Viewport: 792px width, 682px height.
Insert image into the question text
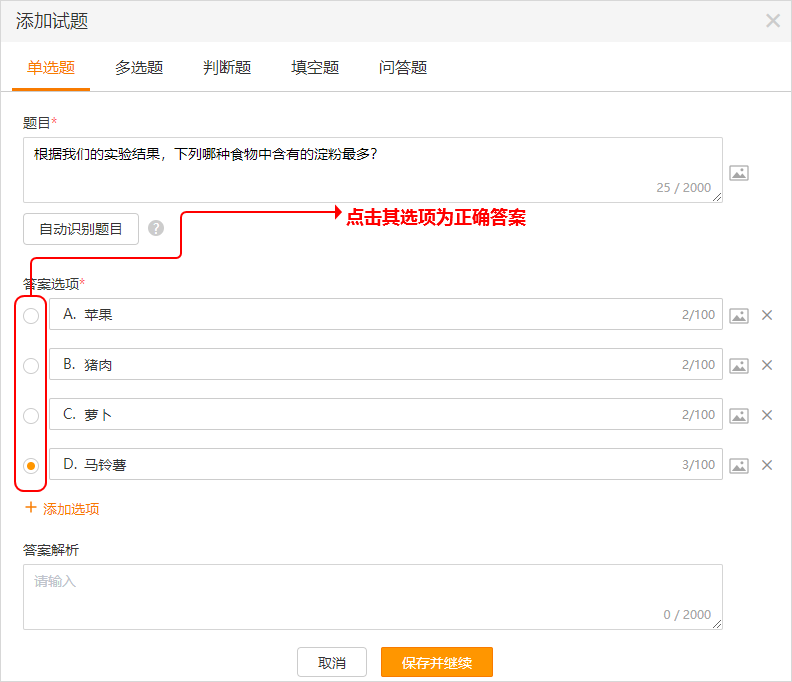click(738, 173)
